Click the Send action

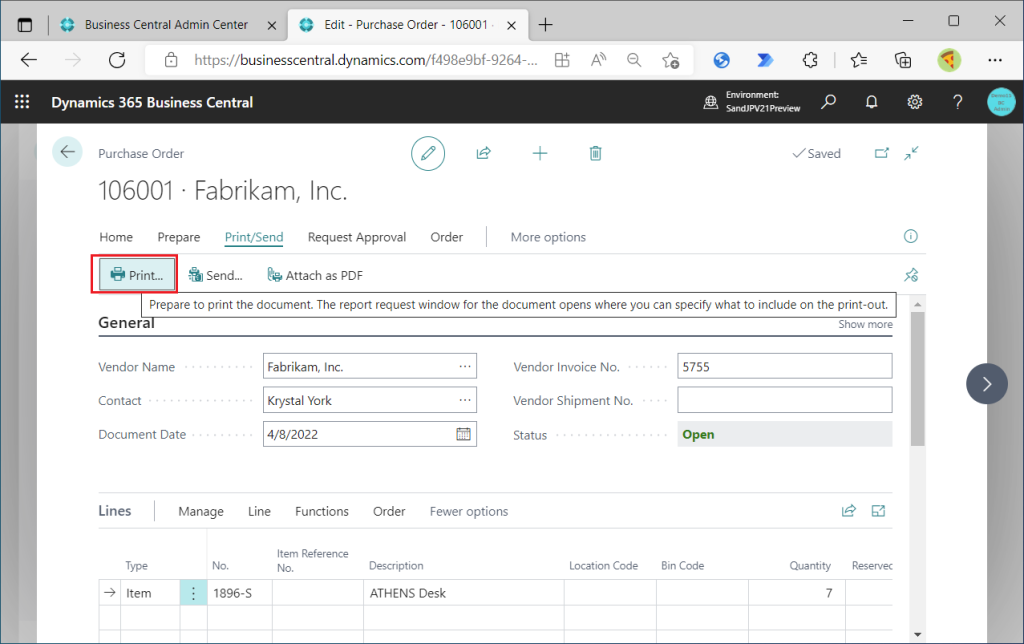pos(216,276)
